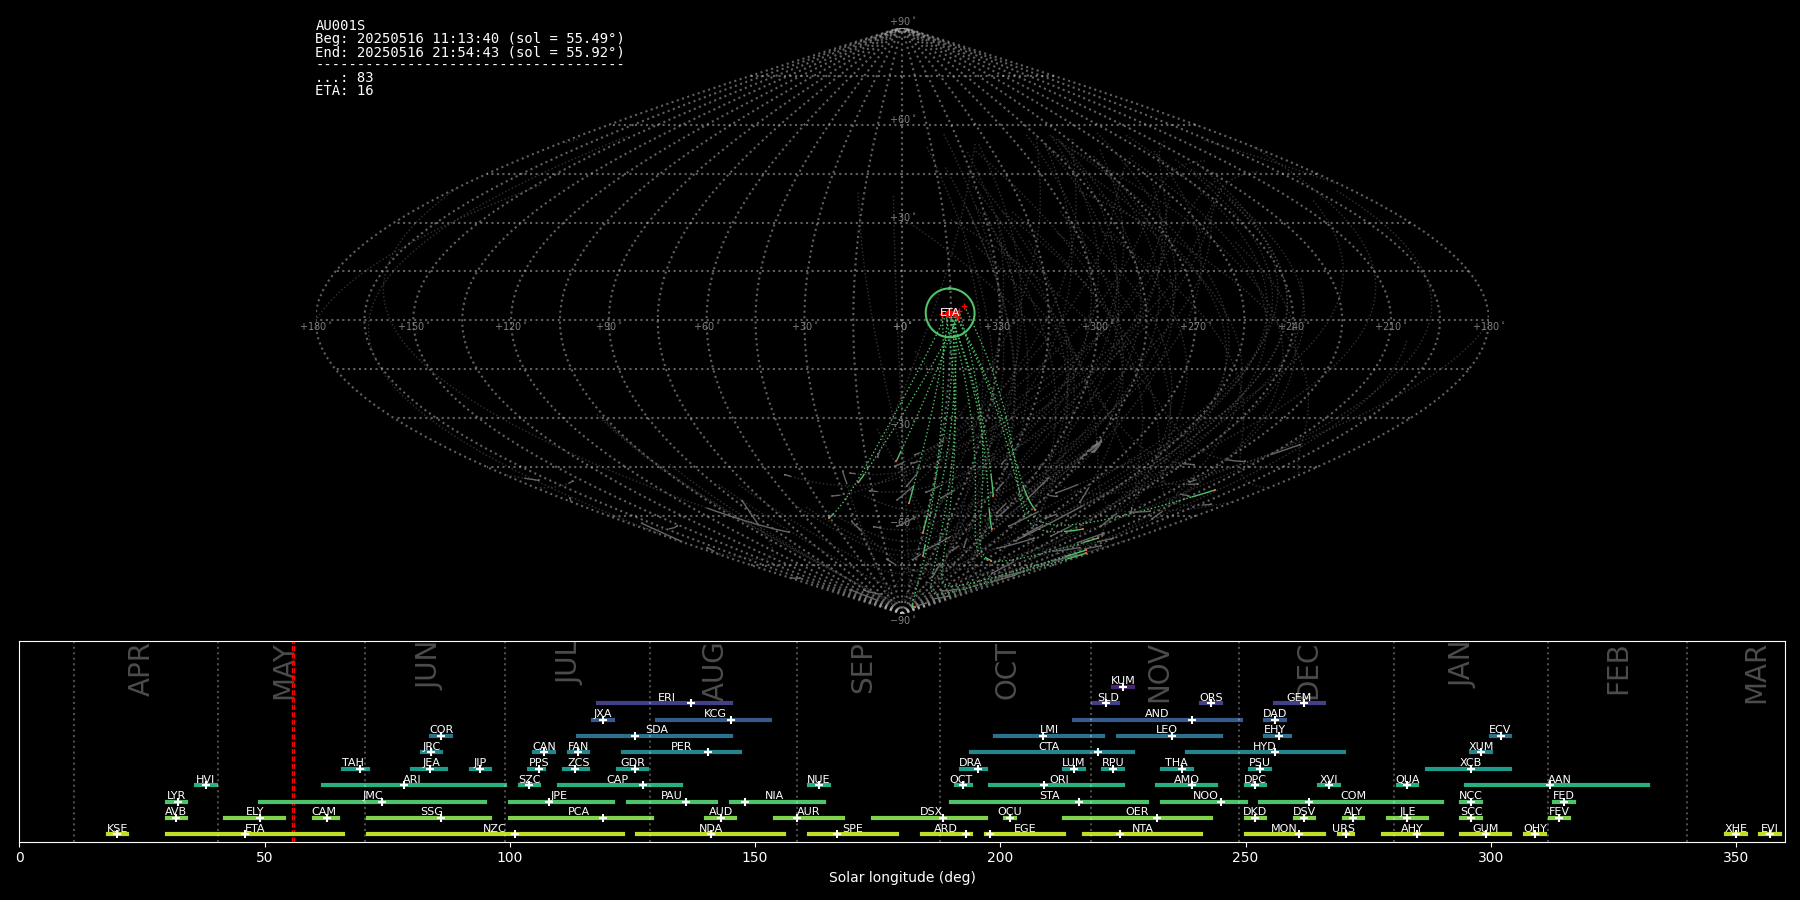This screenshot has width=1800, height=900.
Task: Click the QUA shower label
Action: click(1408, 780)
